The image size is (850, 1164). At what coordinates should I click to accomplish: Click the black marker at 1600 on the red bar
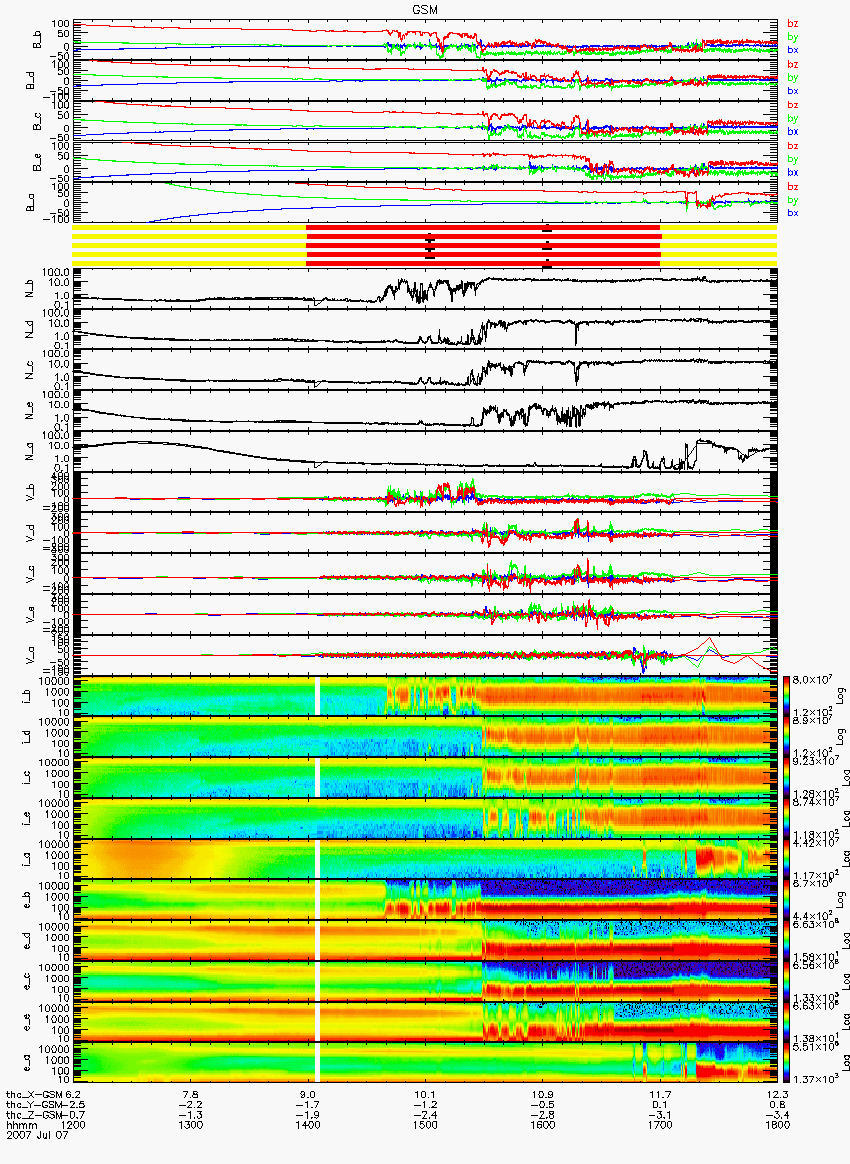tap(547, 246)
